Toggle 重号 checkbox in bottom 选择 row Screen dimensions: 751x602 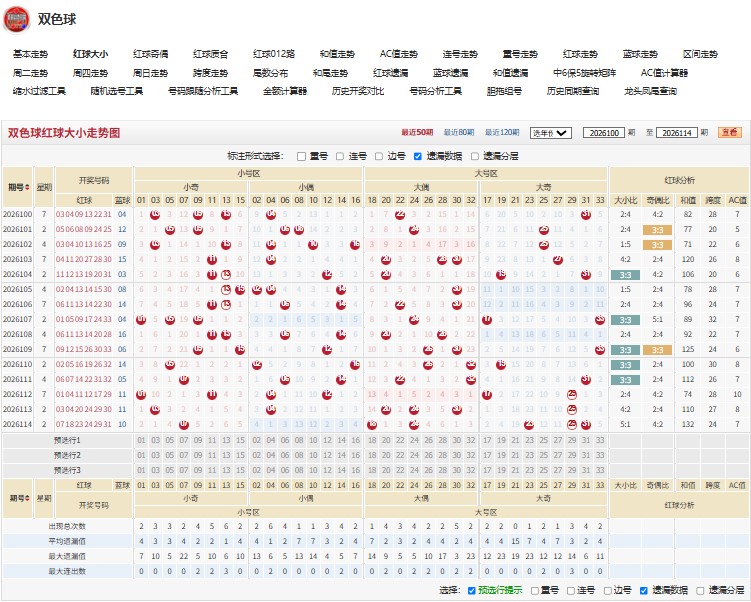(x=535, y=591)
